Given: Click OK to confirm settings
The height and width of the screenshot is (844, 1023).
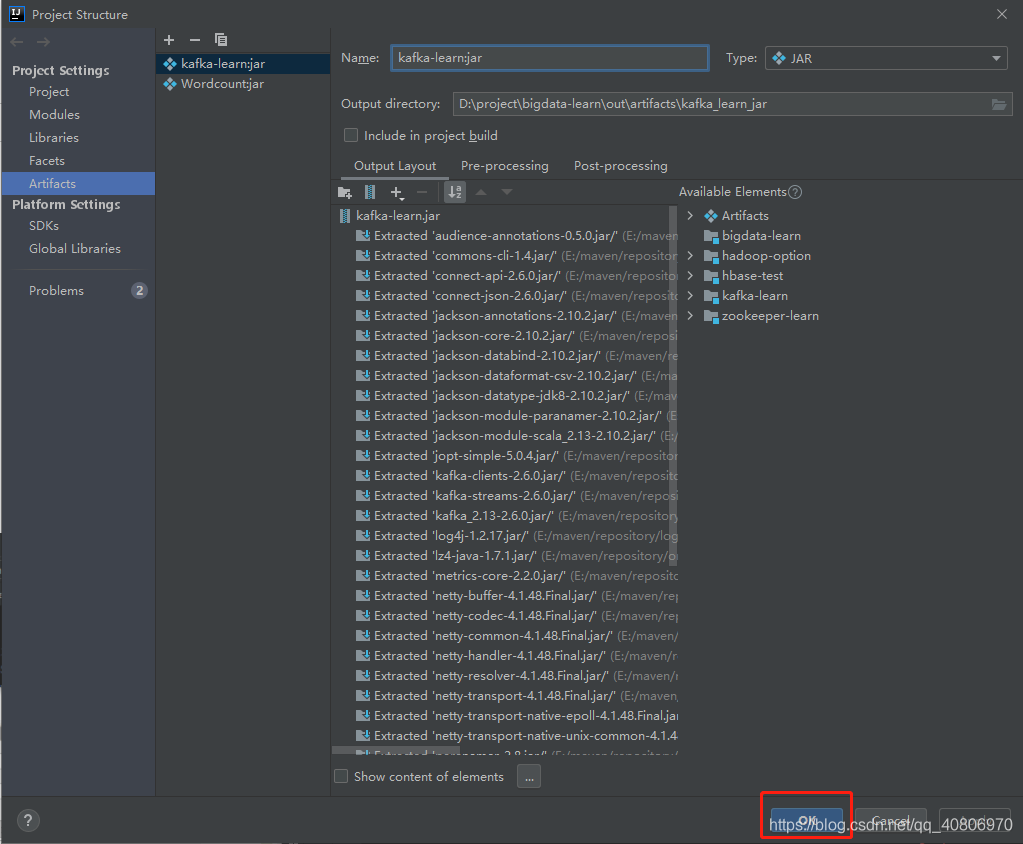Looking at the screenshot, I should tap(807, 821).
